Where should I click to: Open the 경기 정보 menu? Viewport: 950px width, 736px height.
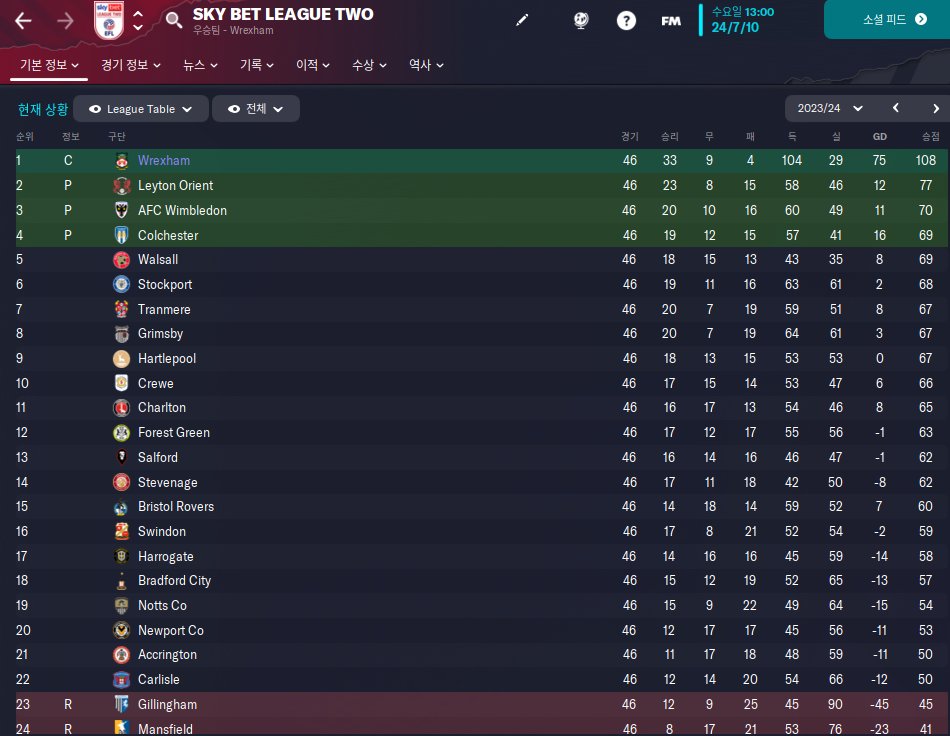click(130, 65)
